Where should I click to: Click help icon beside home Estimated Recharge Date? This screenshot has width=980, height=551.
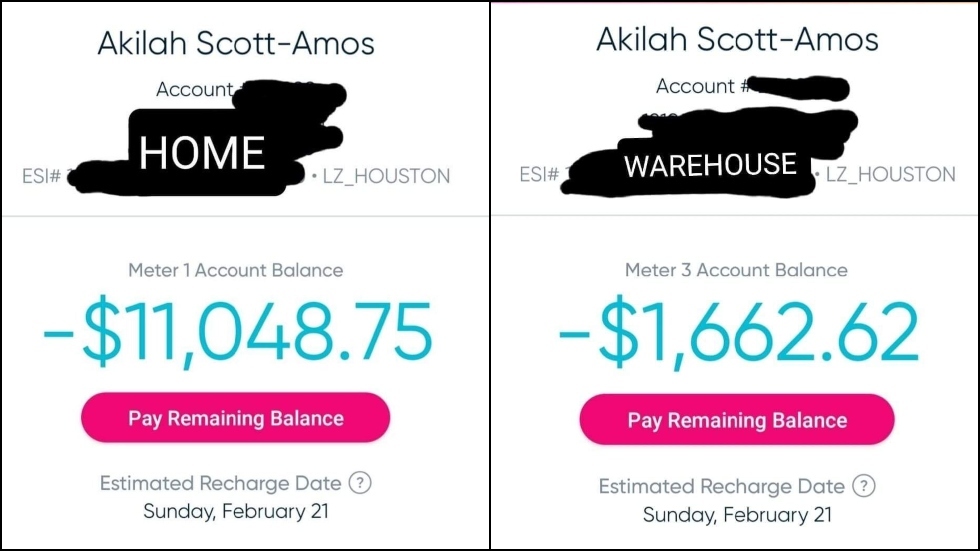click(x=360, y=483)
